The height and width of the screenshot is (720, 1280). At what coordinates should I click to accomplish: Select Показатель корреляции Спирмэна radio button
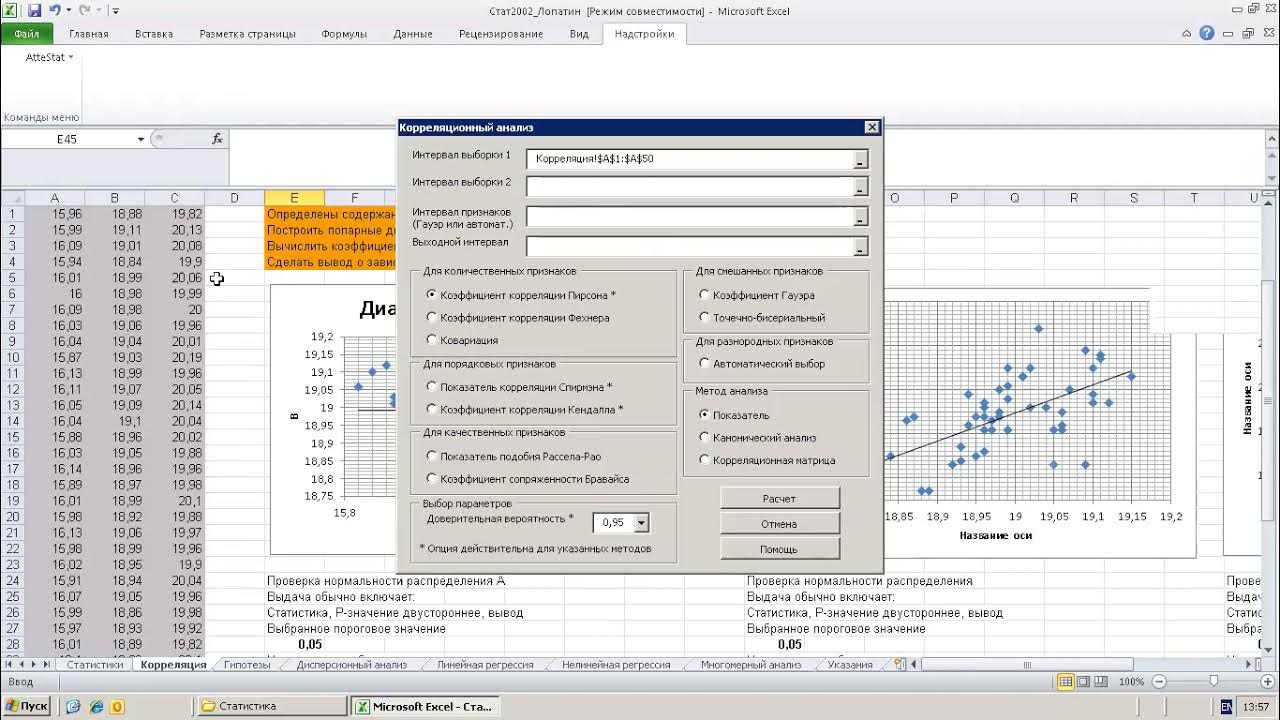pyautogui.click(x=432, y=387)
